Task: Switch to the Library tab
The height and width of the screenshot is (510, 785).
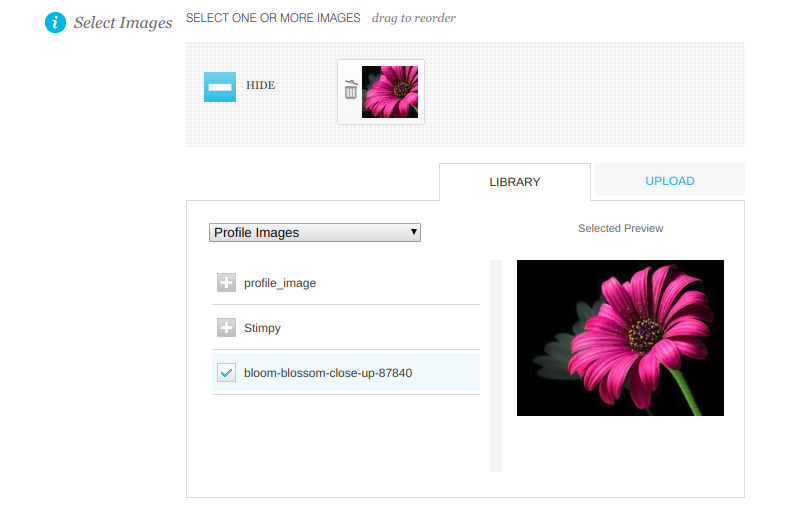Action: tap(515, 182)
